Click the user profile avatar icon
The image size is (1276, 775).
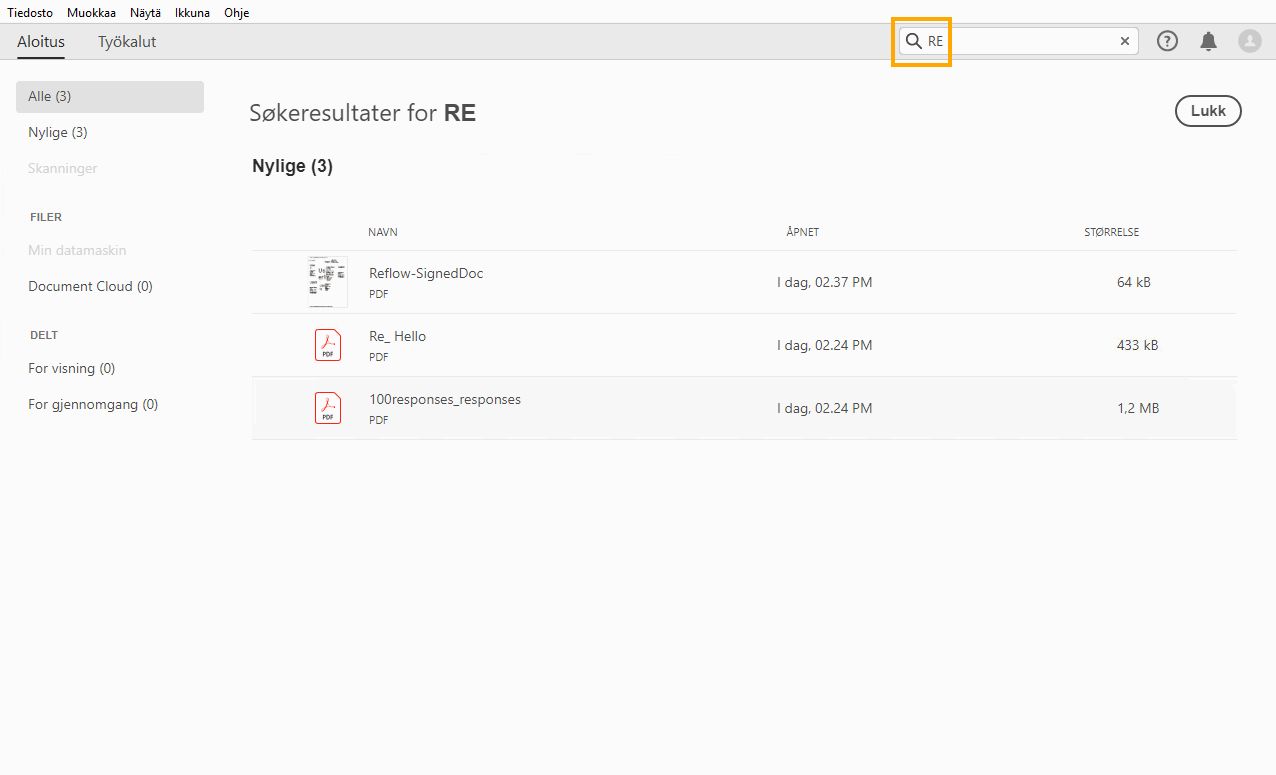[x=1250, y=41]
